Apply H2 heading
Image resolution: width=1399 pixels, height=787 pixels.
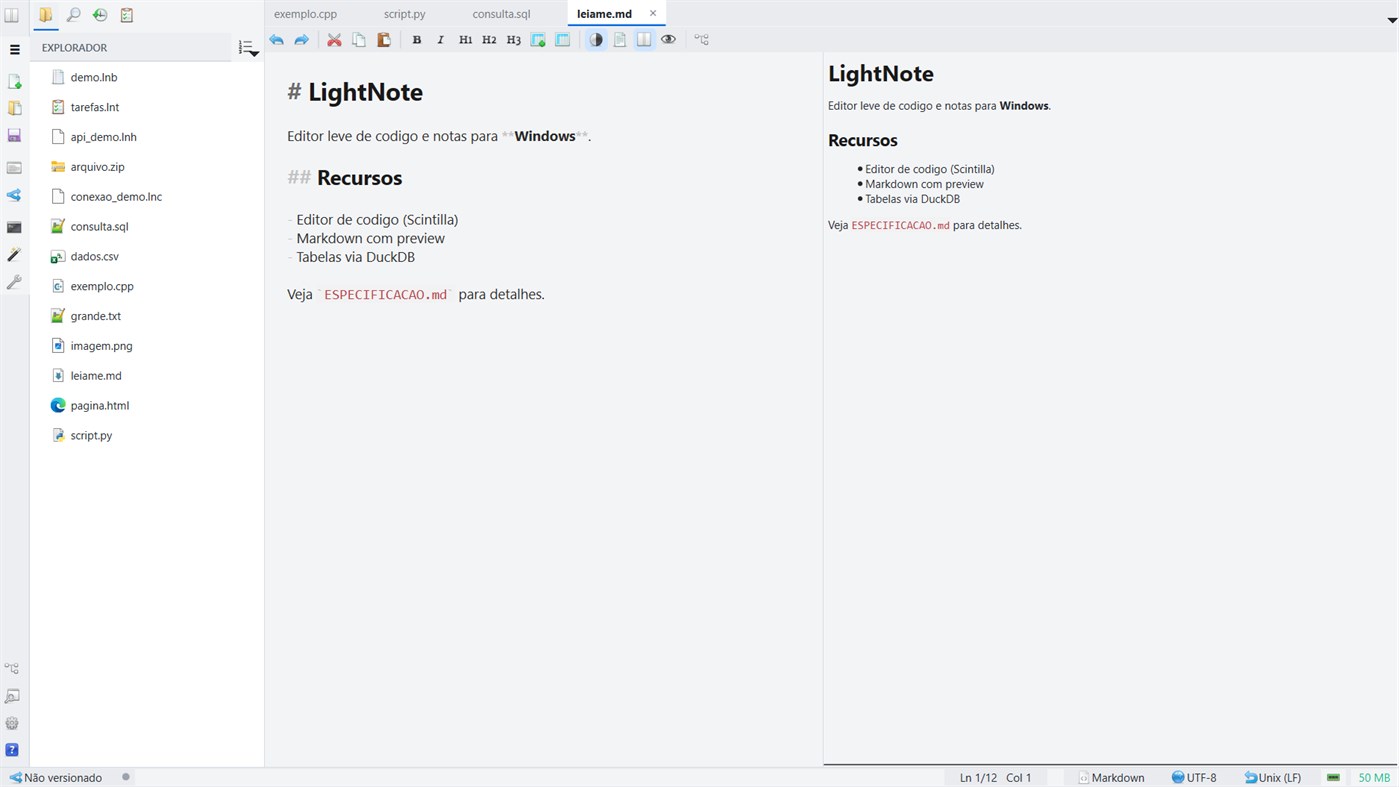click(489, 40)
